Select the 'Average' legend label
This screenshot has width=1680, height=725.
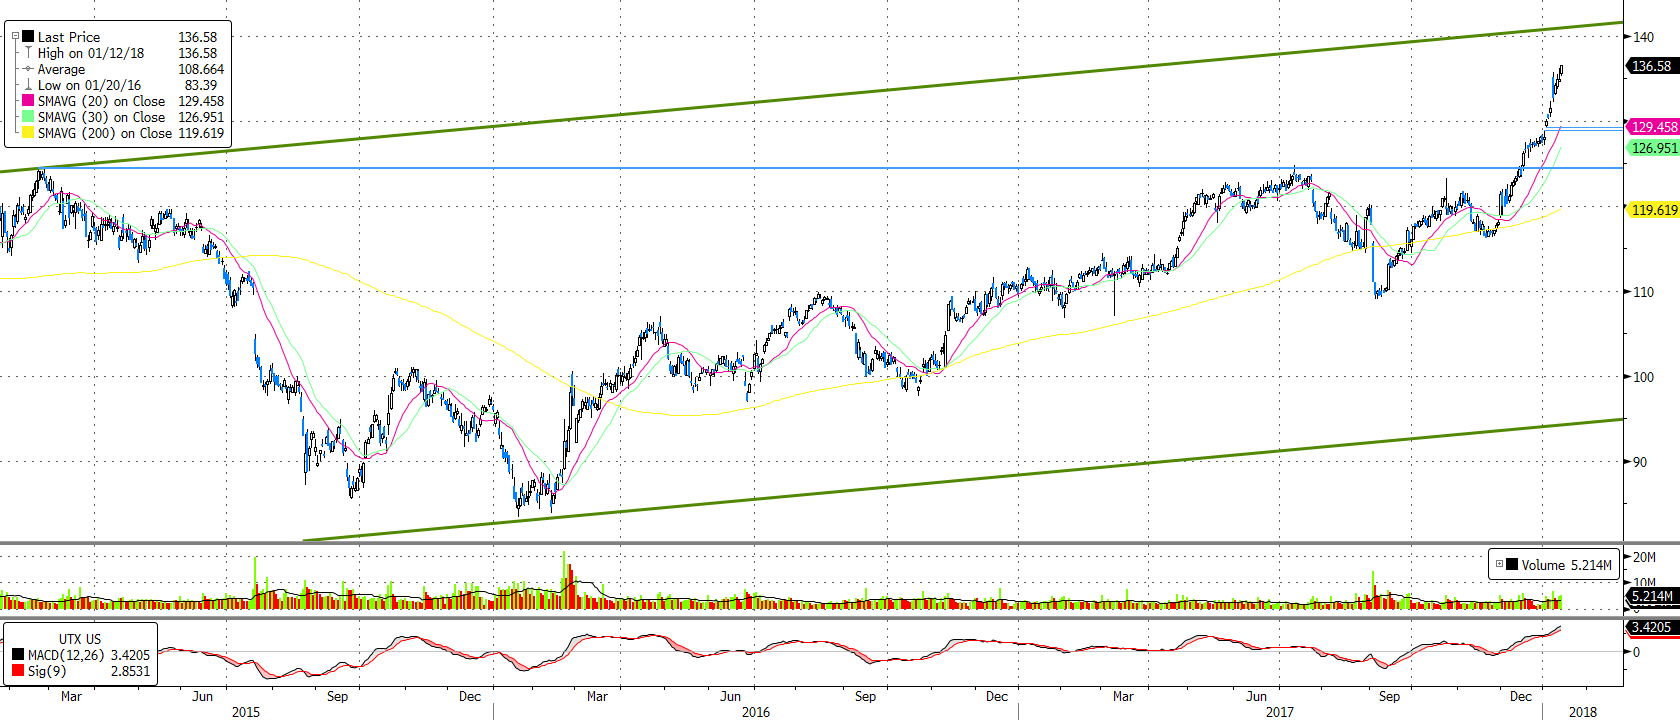tap(61, 69)
